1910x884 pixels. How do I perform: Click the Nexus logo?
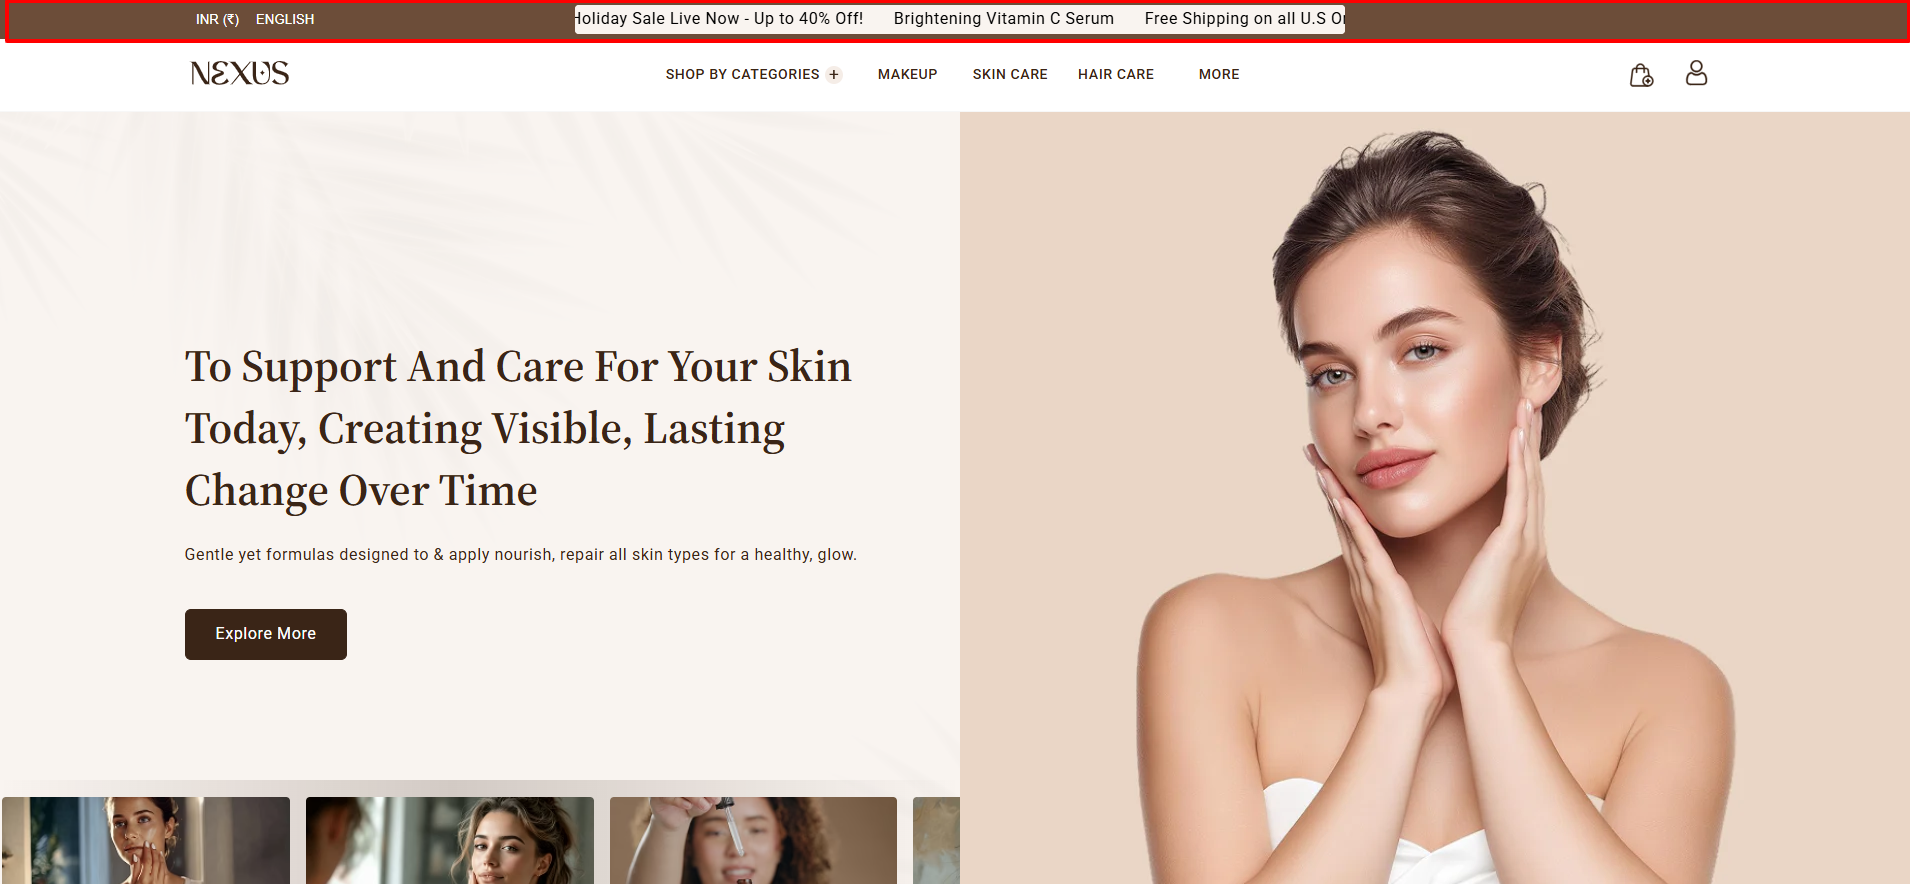coord(240,73)
